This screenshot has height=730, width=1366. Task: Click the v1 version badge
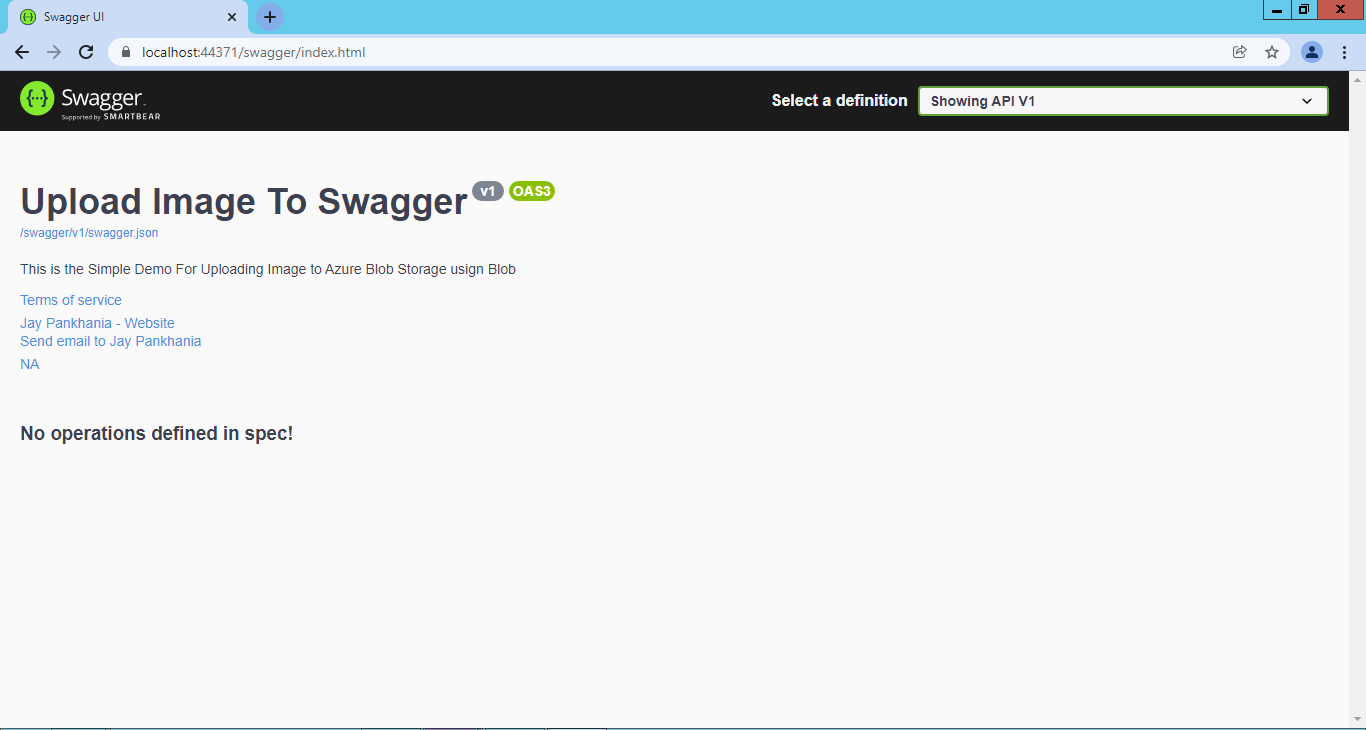(x=488, y=191)
